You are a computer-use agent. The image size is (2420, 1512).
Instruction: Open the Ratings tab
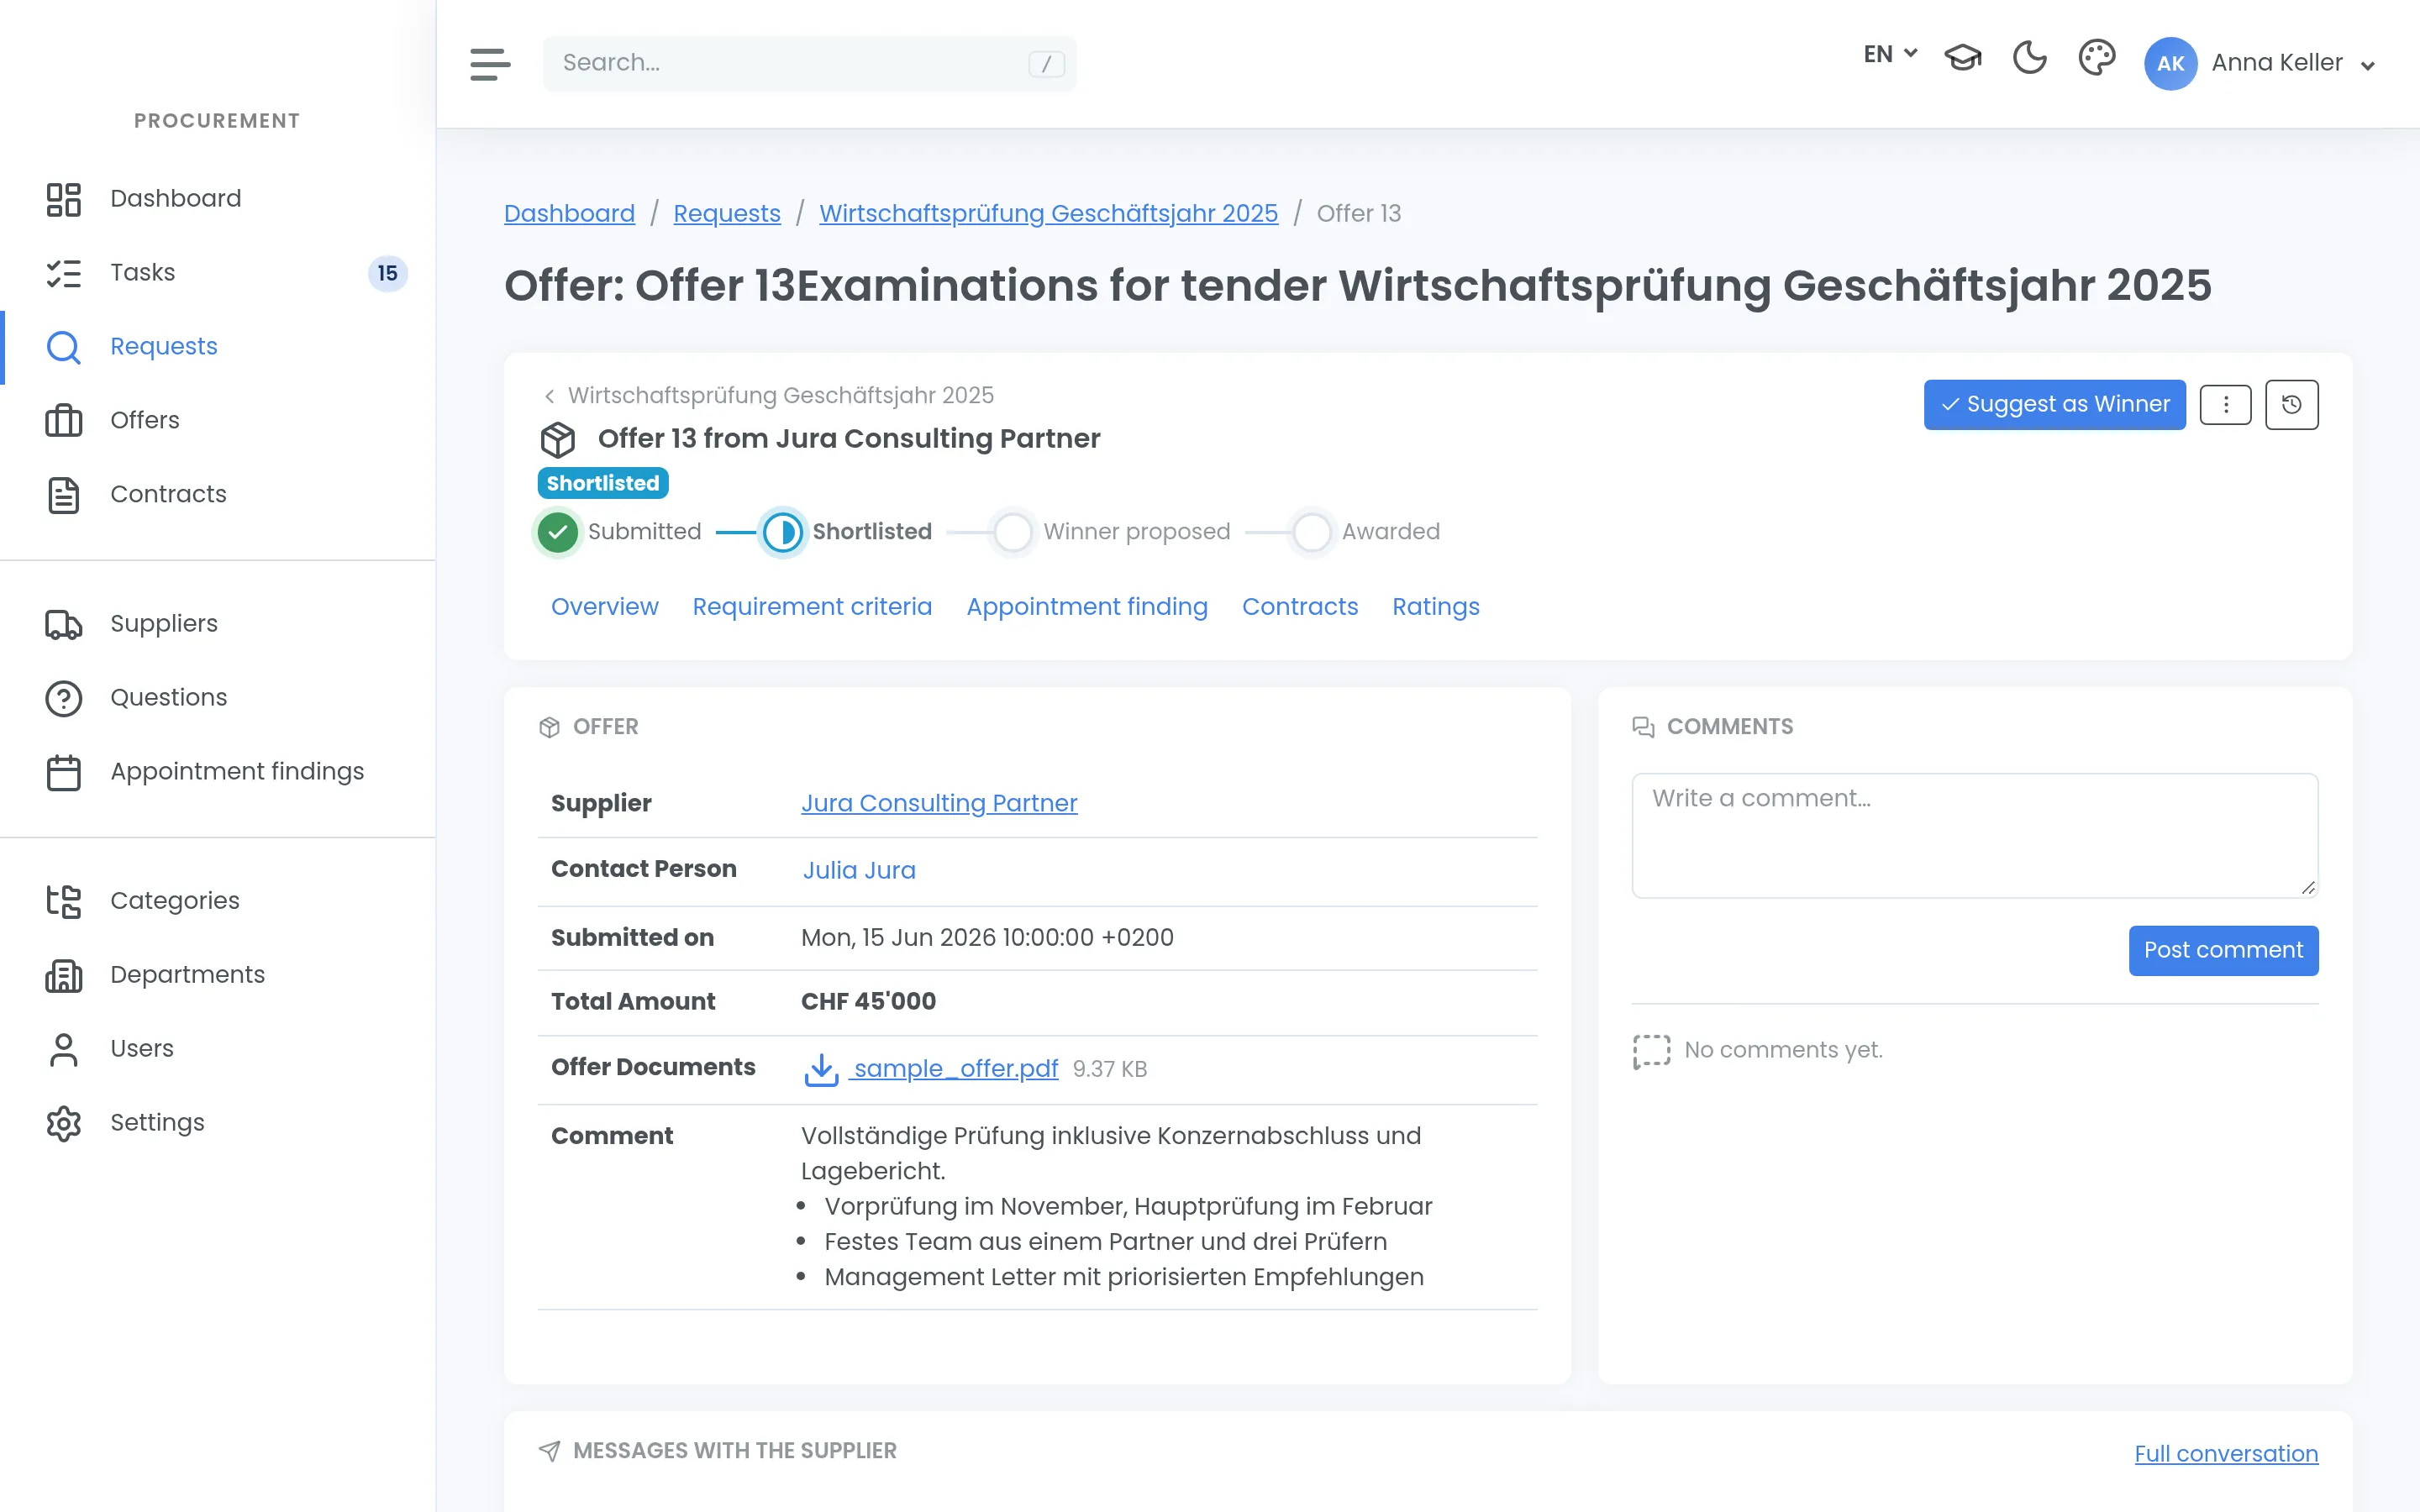pyautogui.click(x=1435, y=607)
